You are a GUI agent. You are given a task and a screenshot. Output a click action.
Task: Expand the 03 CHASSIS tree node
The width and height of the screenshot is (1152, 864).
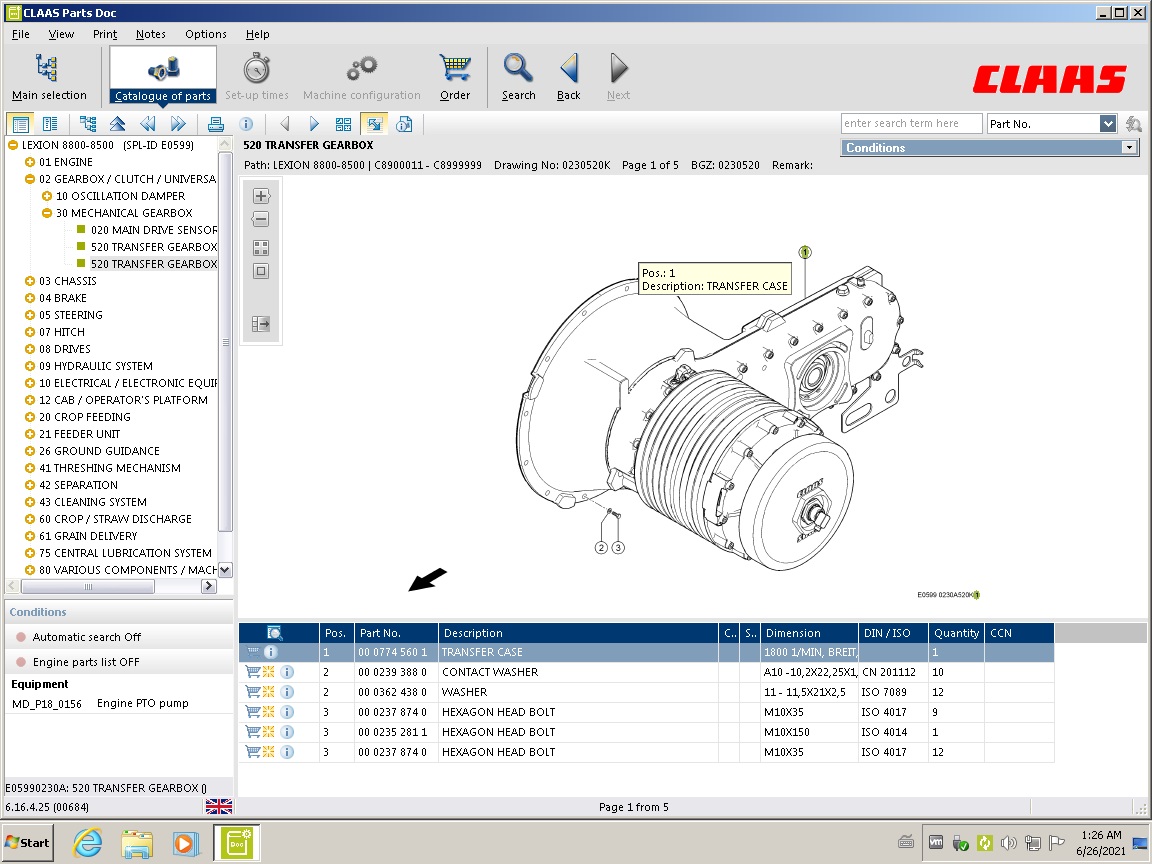click(x=30, y=281)
